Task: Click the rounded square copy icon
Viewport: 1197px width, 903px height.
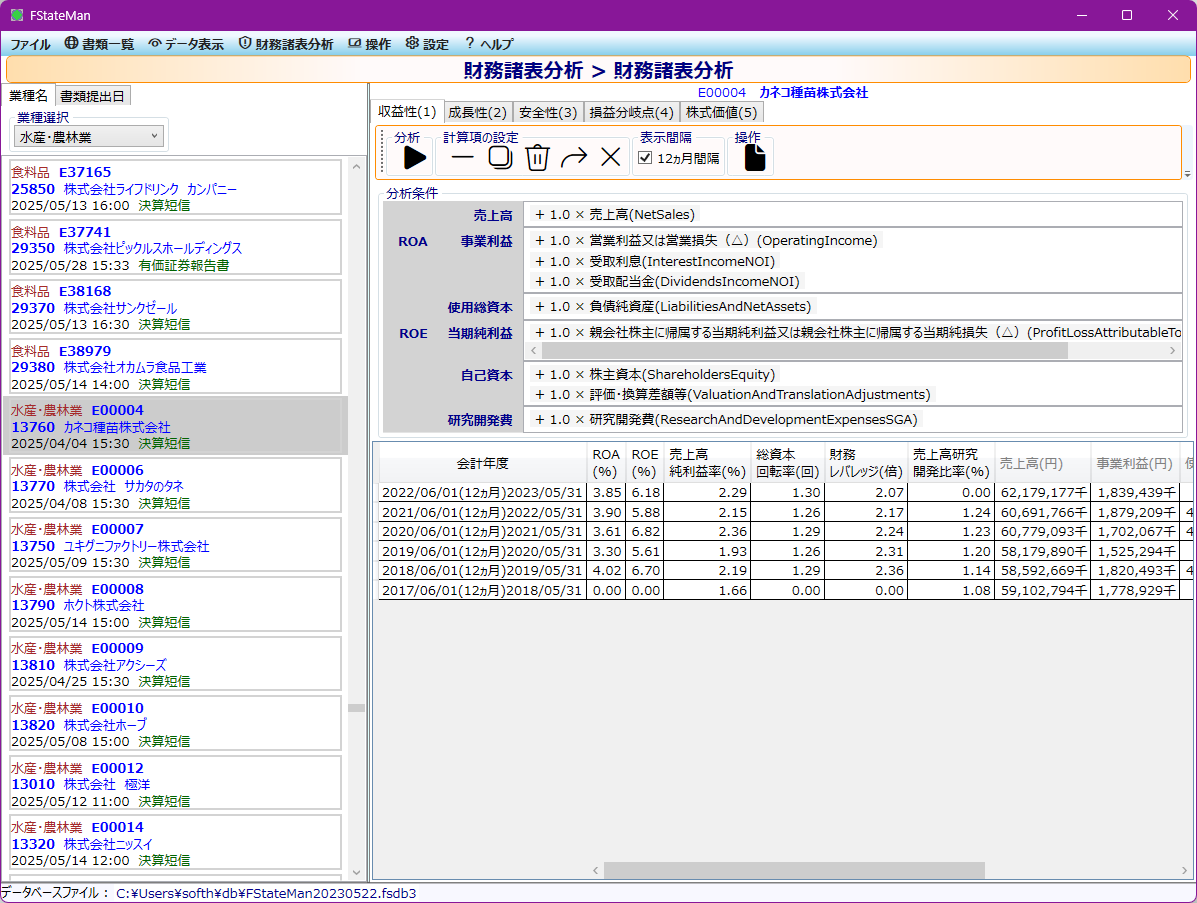Action: click(500, 158)
